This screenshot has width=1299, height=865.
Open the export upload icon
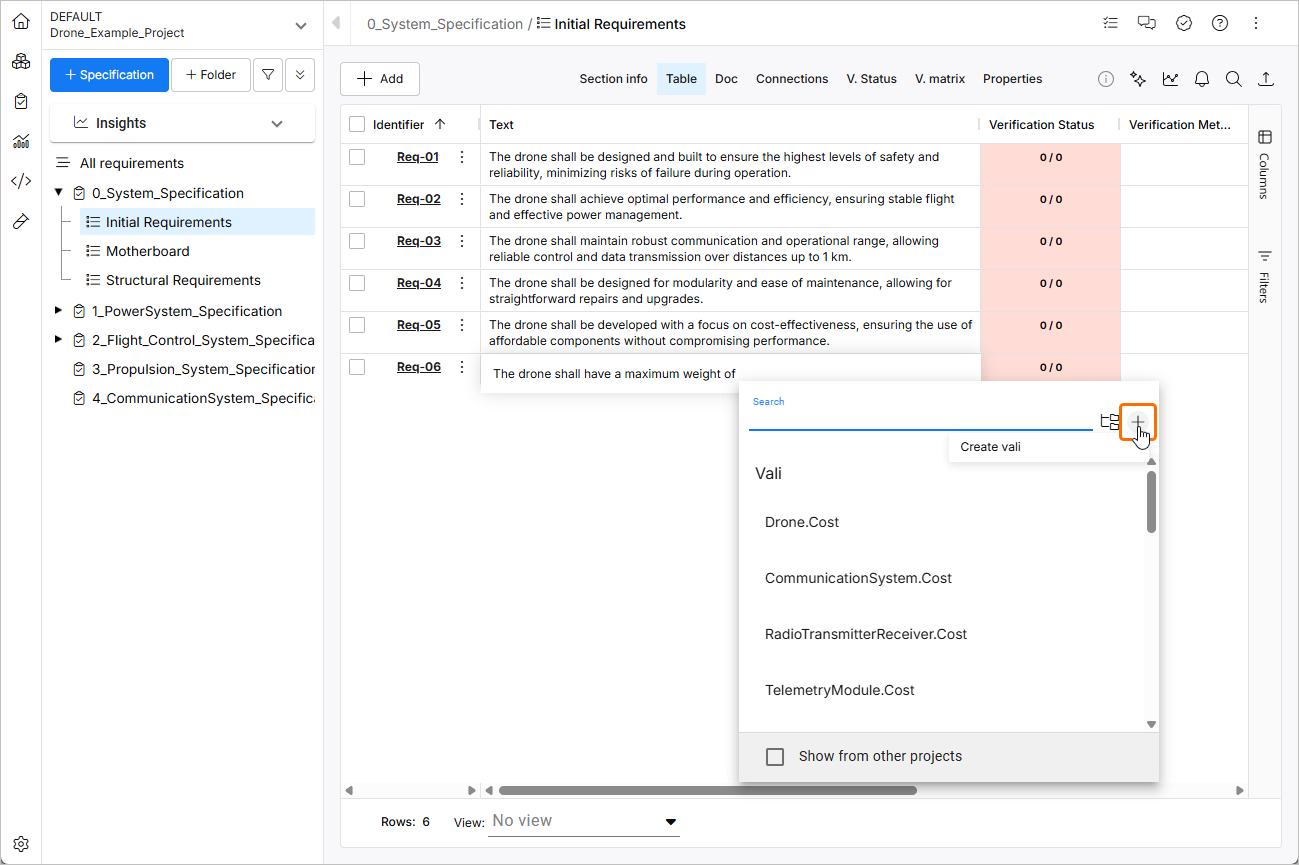pos(1265,78)
